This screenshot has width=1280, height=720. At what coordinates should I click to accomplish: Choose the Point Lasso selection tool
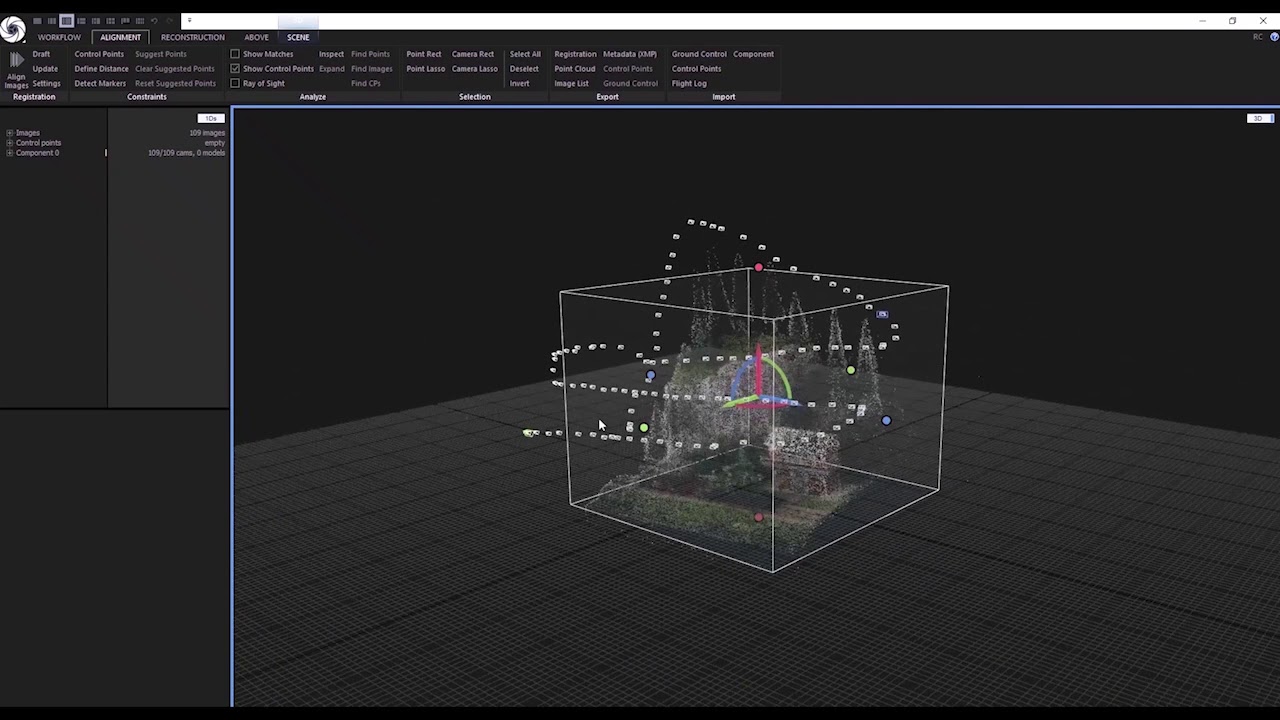[x=426, y=69]
